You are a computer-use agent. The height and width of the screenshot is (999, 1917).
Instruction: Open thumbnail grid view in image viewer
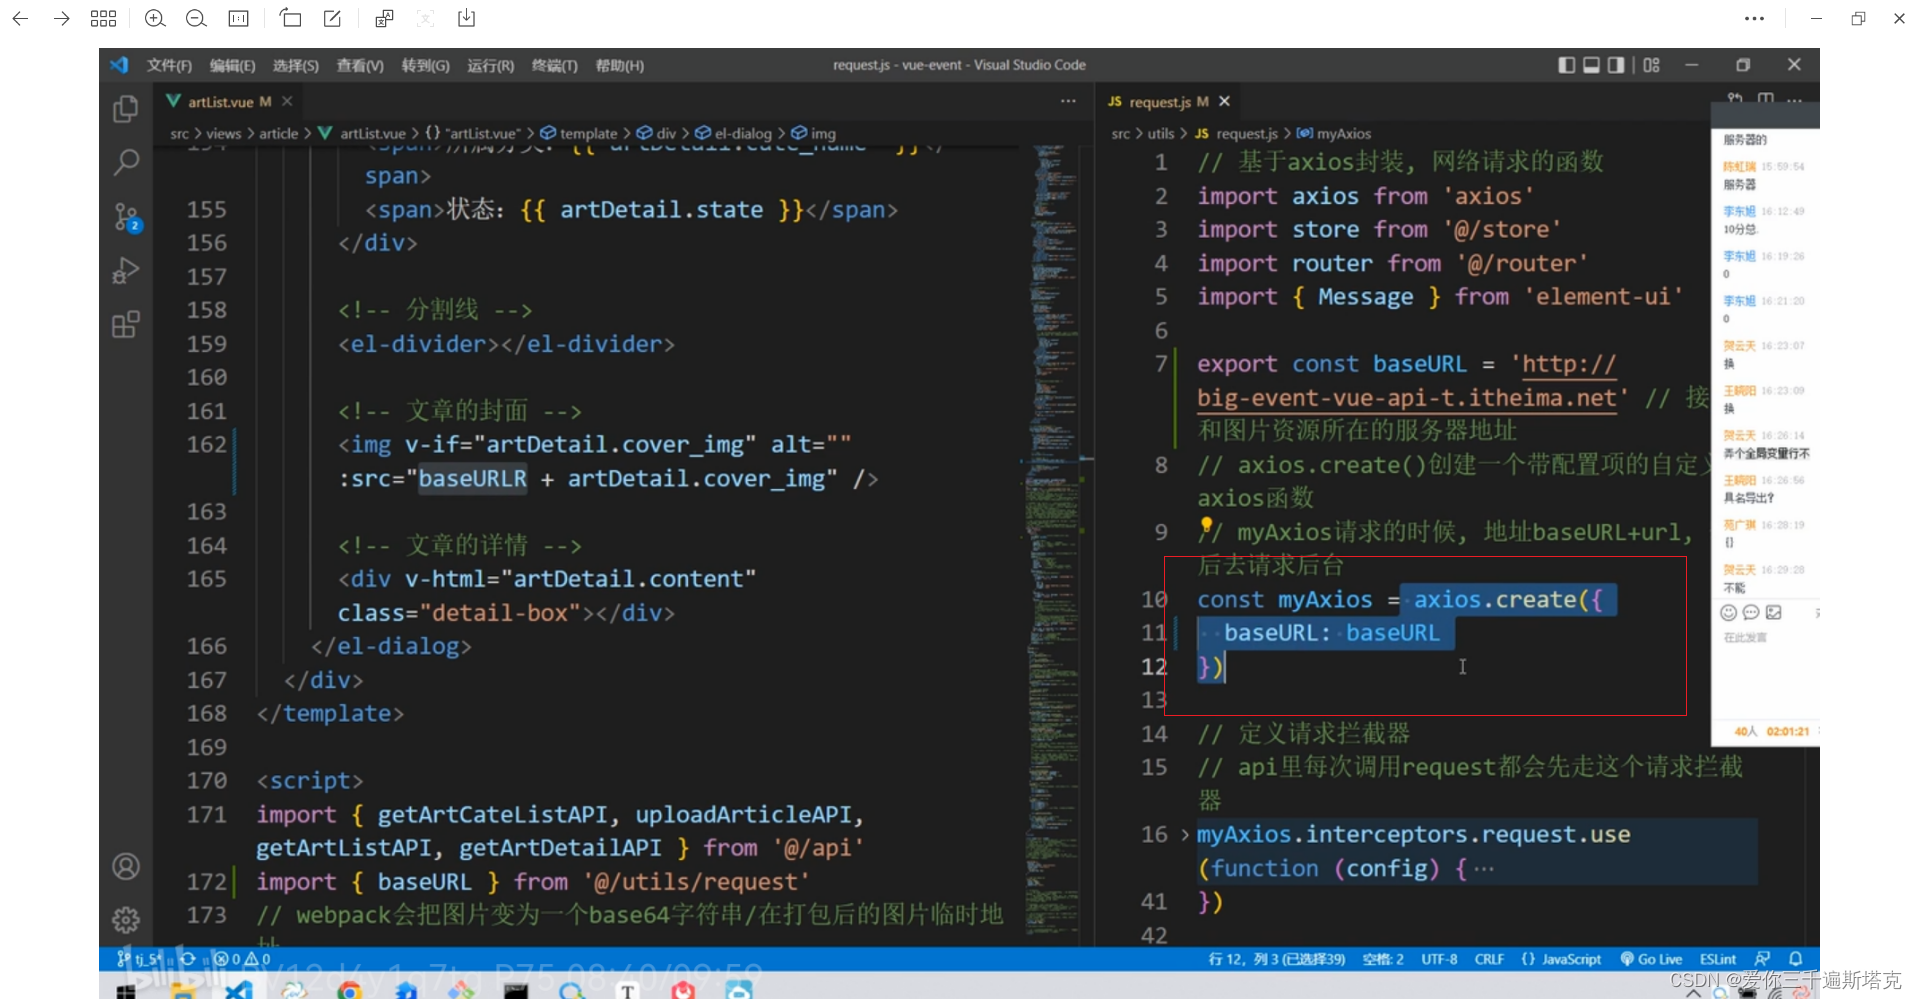coord(103,18)
